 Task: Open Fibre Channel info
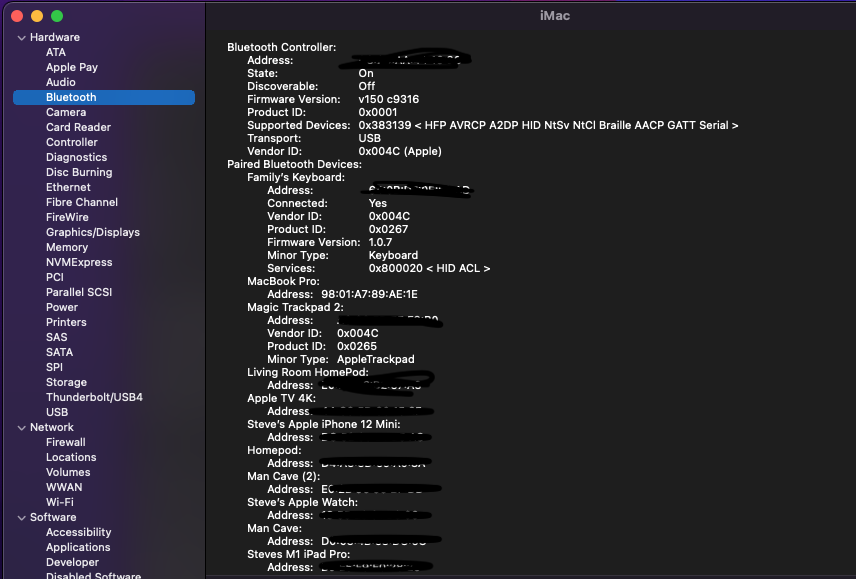(82, 202)
